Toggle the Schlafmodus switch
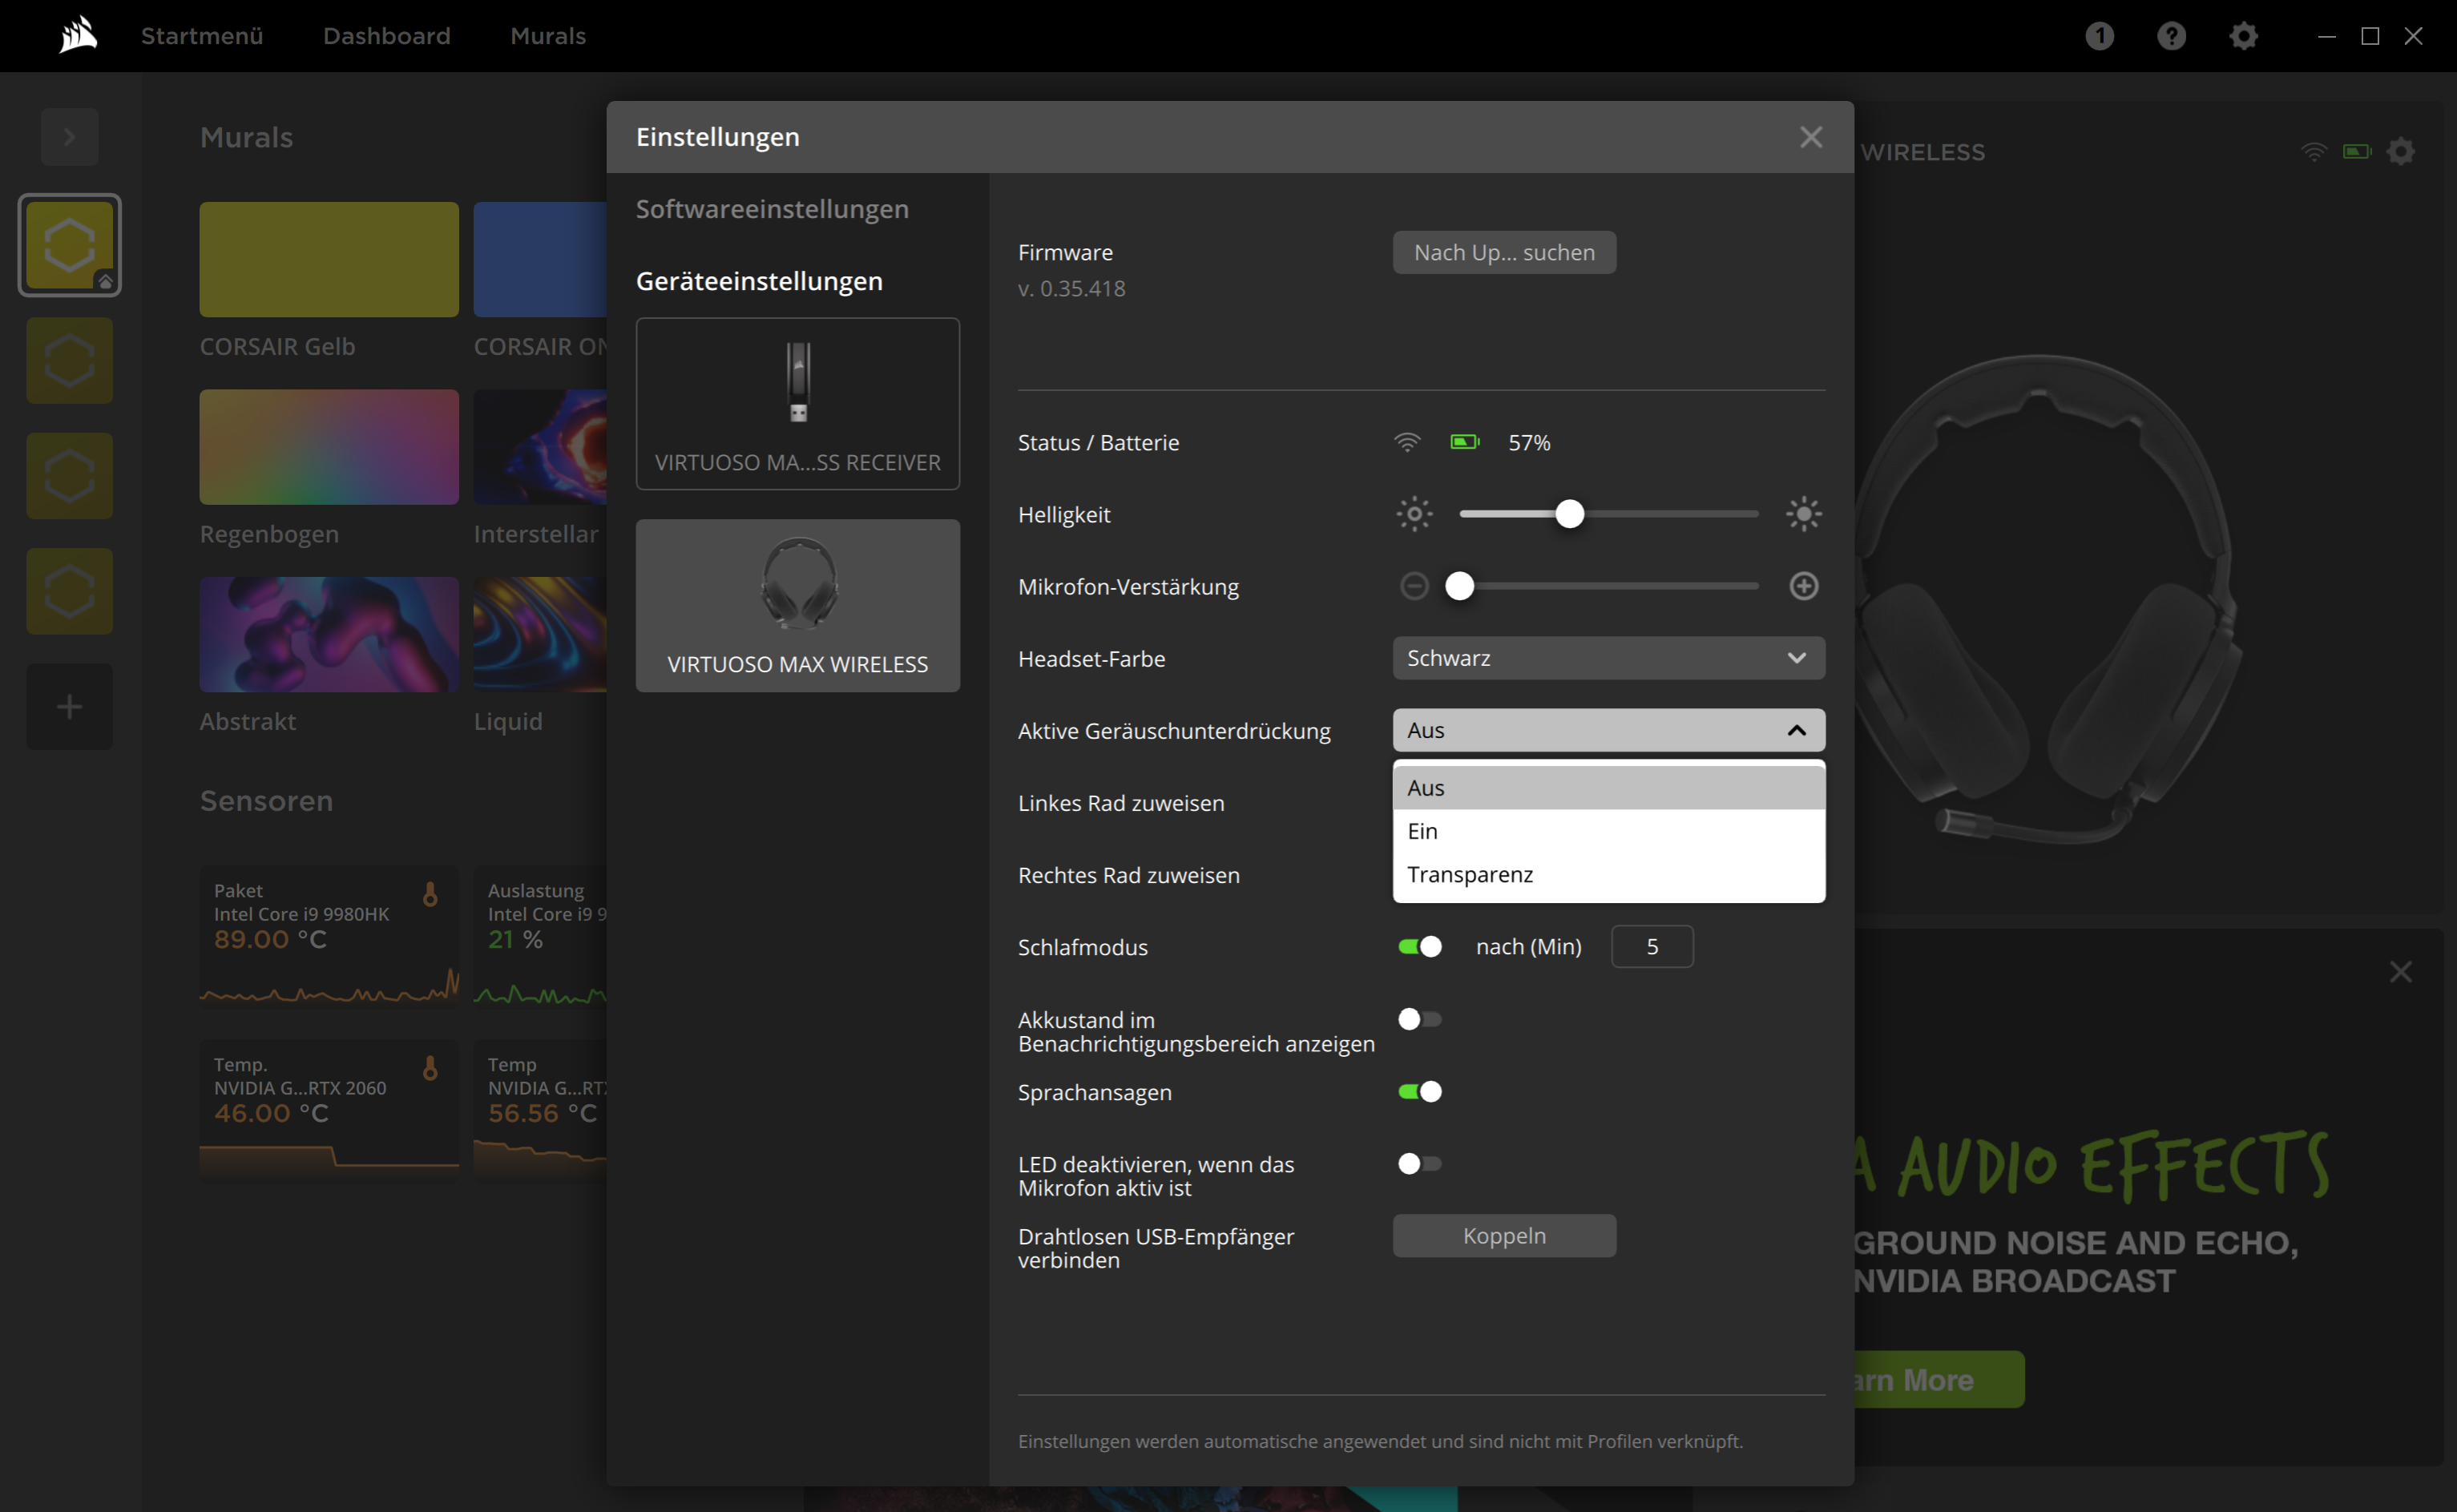This screenshot has width=2457, height=1512. 1419,946
